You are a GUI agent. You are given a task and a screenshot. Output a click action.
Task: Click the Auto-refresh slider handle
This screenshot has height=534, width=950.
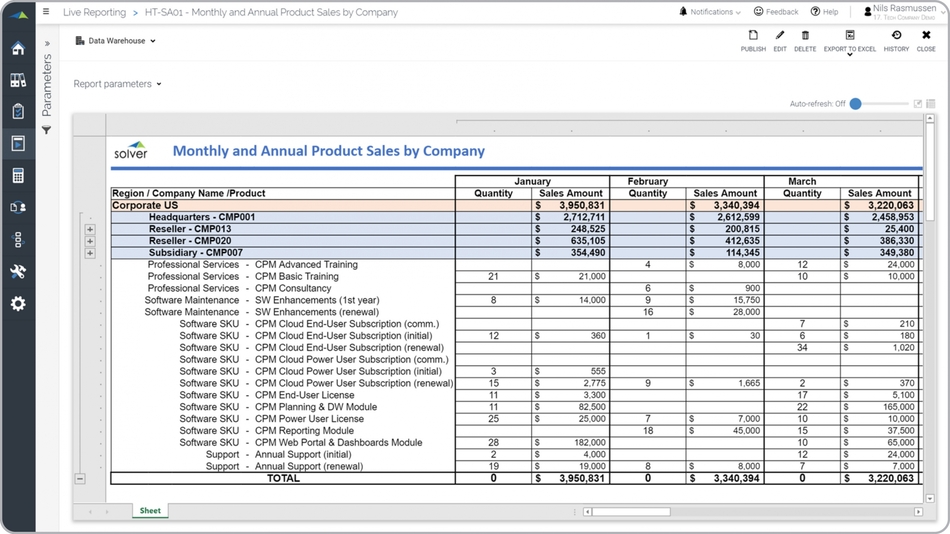[x=855, y=104]
